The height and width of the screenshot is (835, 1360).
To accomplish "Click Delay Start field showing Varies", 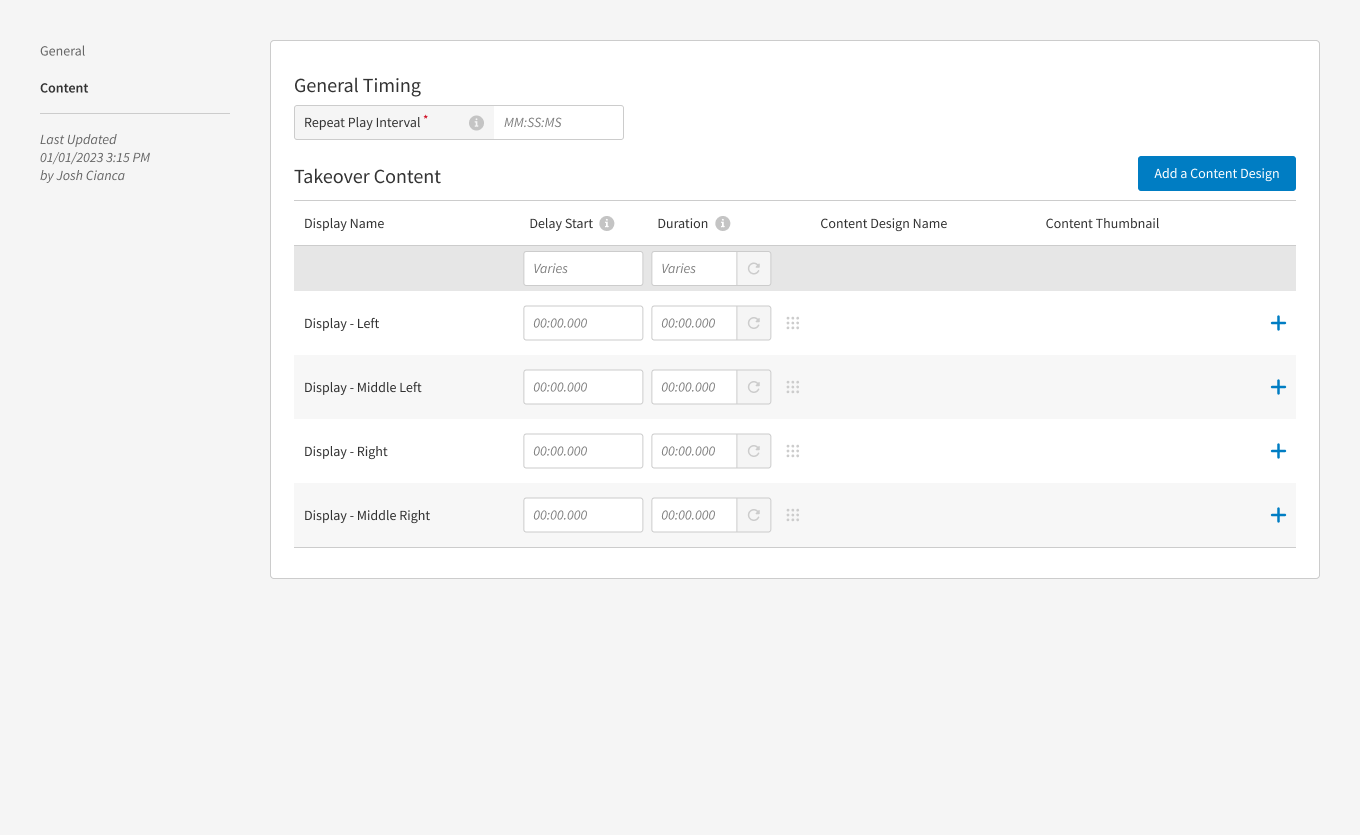I will pos(583,269).
